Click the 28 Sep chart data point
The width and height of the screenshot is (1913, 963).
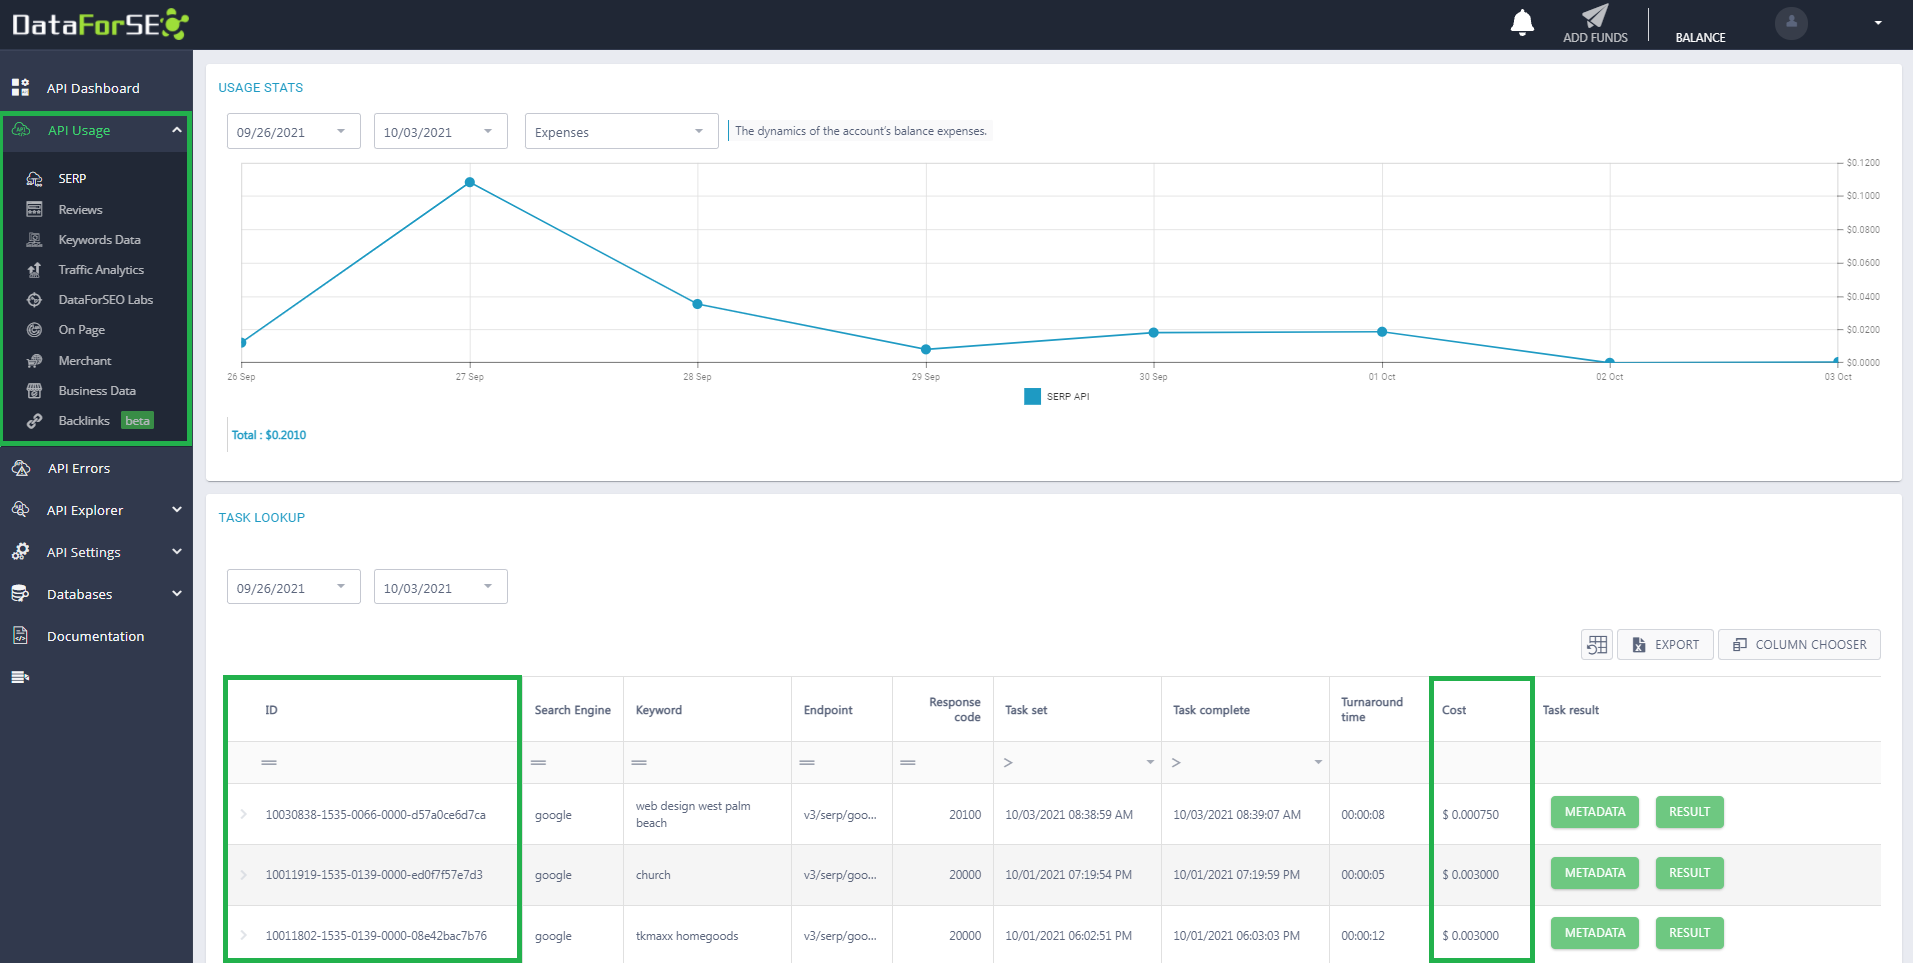coord(697,304)
